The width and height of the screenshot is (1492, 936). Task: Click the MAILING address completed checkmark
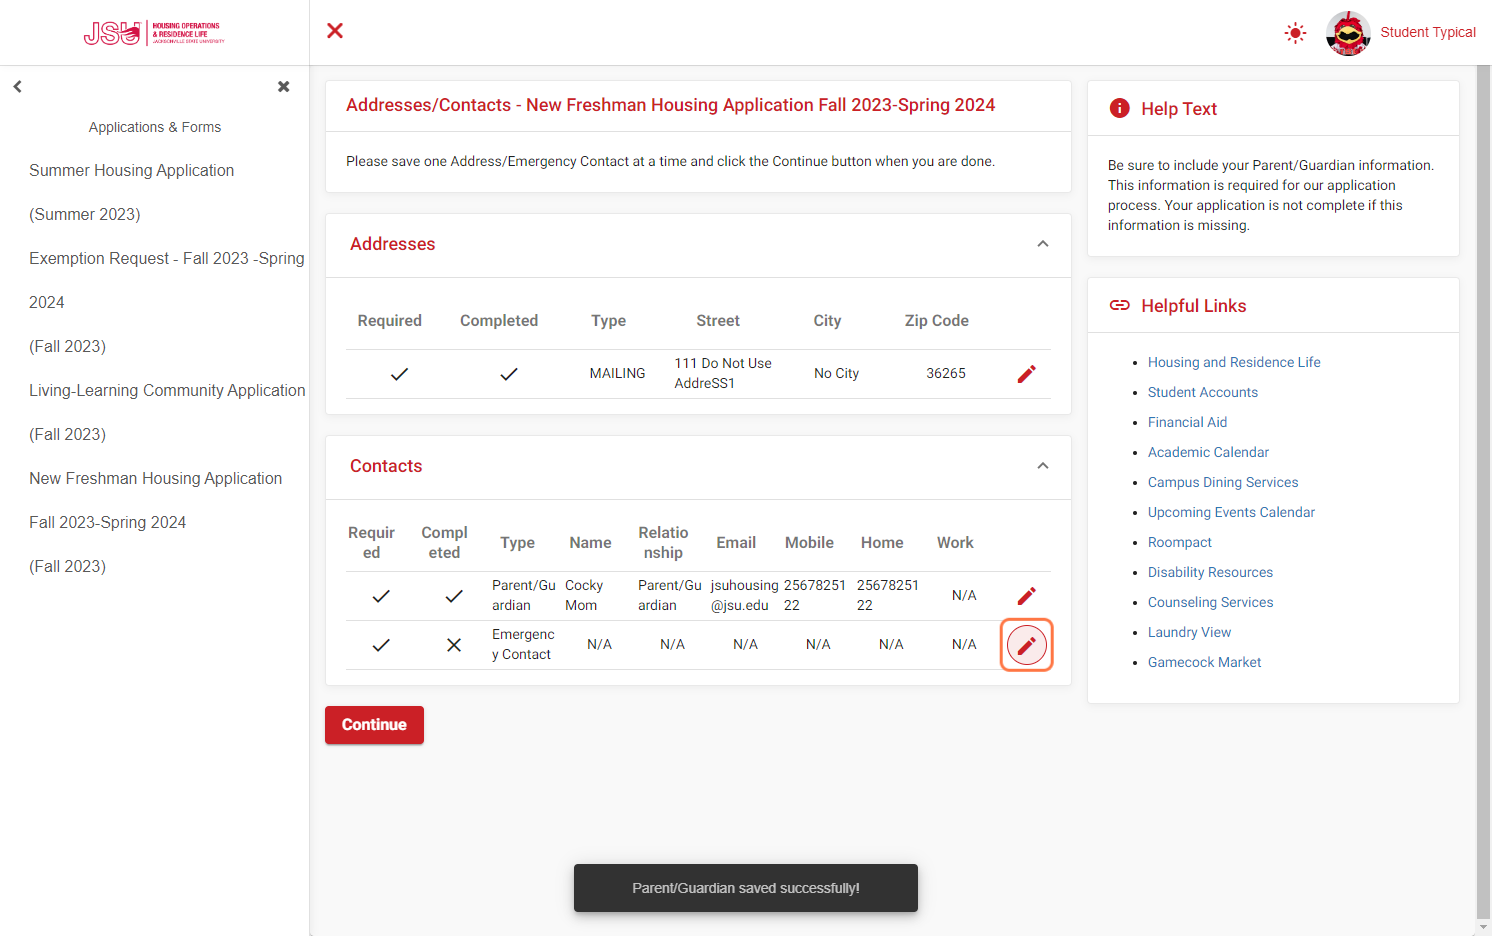509,374
